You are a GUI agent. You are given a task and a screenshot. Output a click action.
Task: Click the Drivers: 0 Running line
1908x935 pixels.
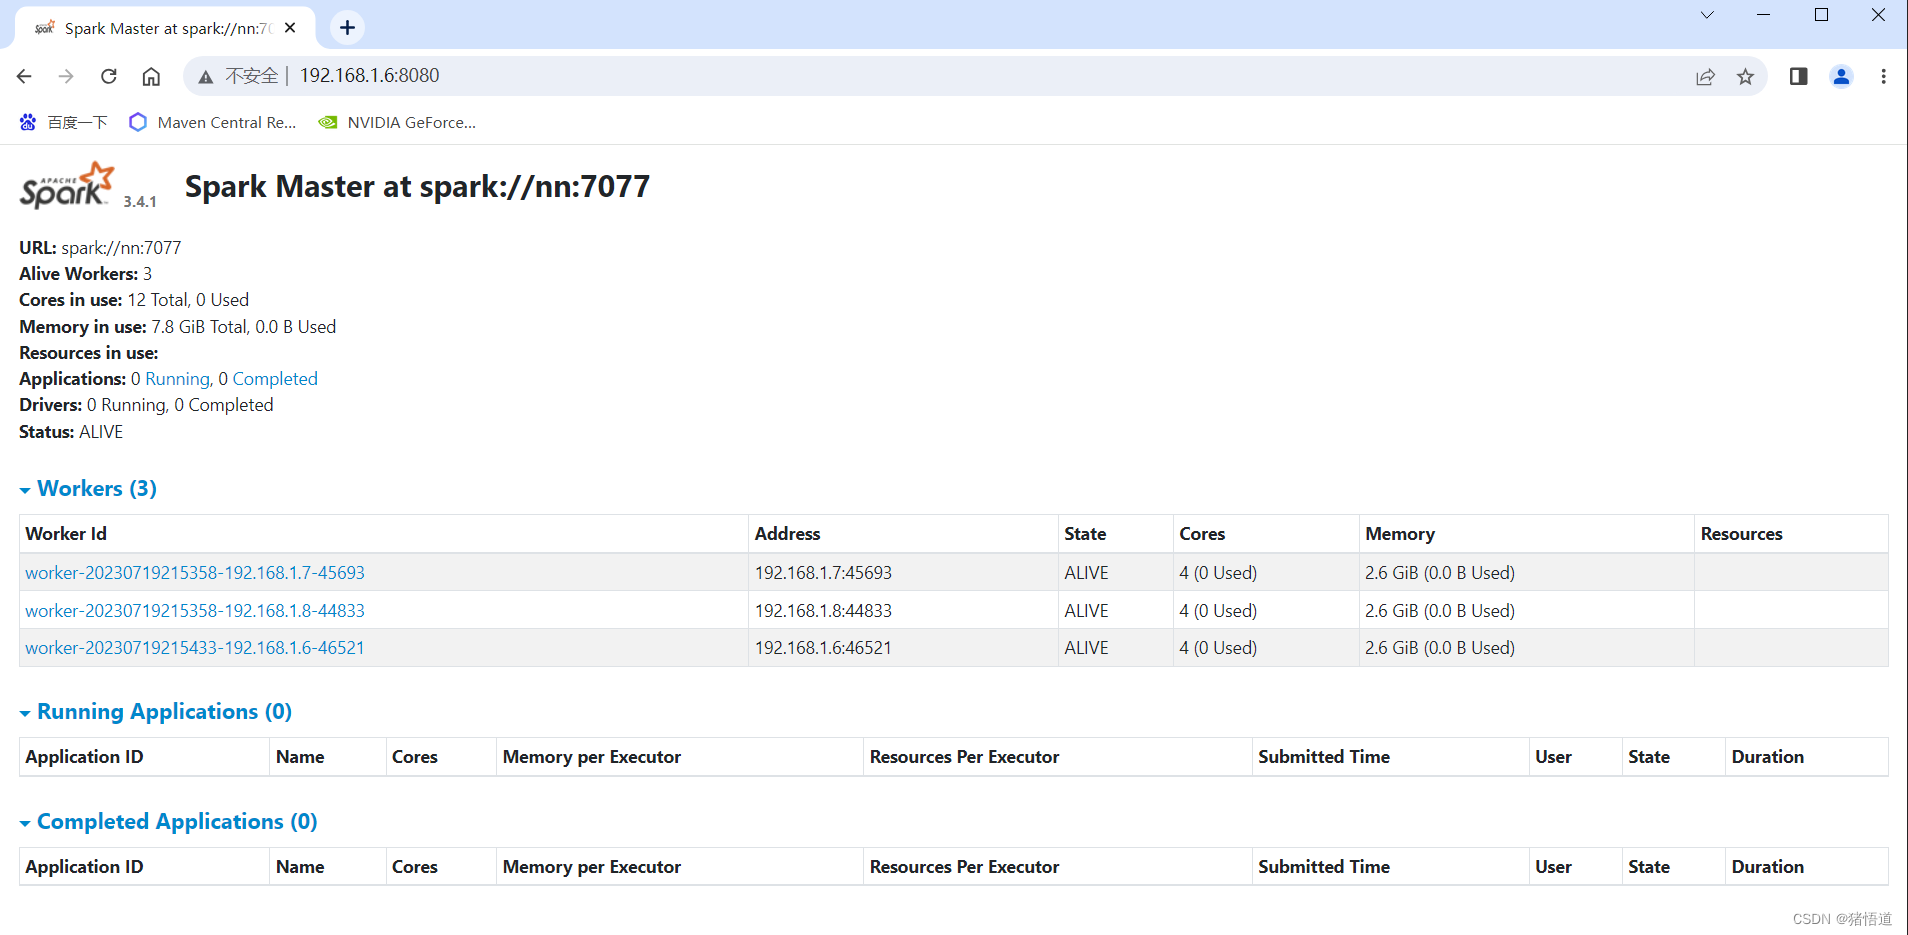click(x=146, y=405)
